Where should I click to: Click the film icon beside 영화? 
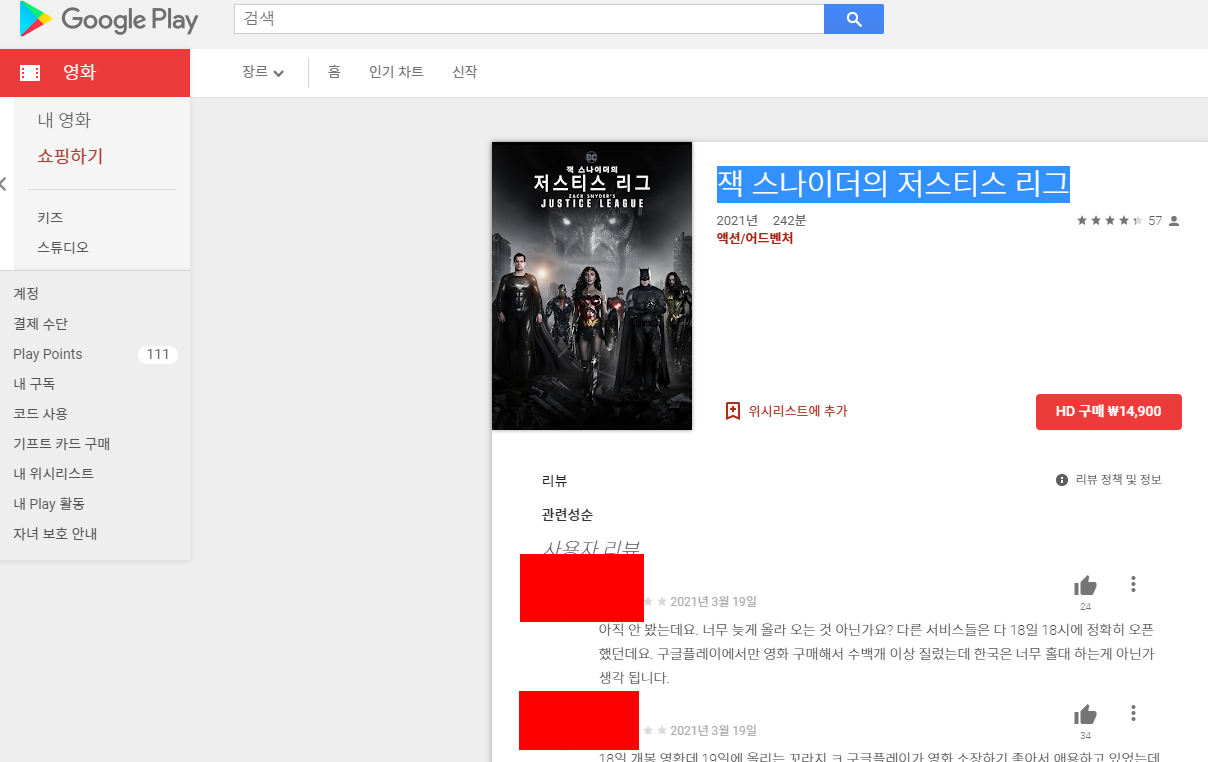pos(30,73)
